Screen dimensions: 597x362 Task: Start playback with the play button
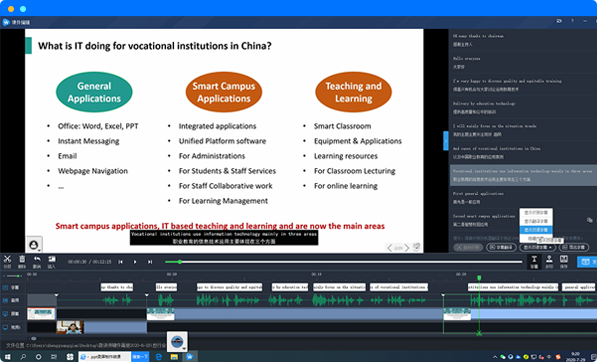pyautogui.click(x=135, y=262)
